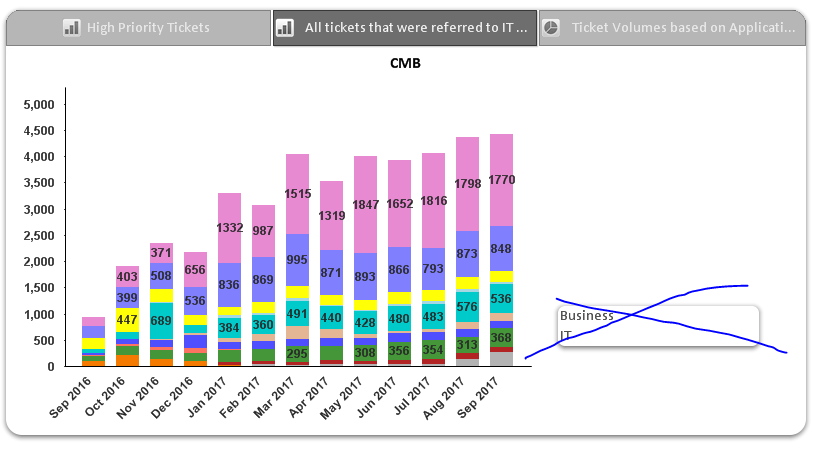Click the green 368 segment in Sep 2017 bar

click(501, 338)
